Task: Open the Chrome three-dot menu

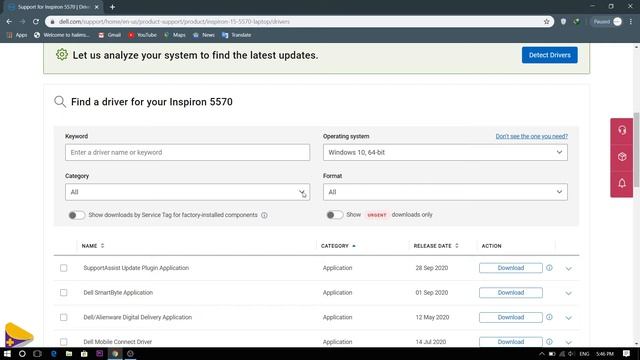Action: (x=631, y=22)
